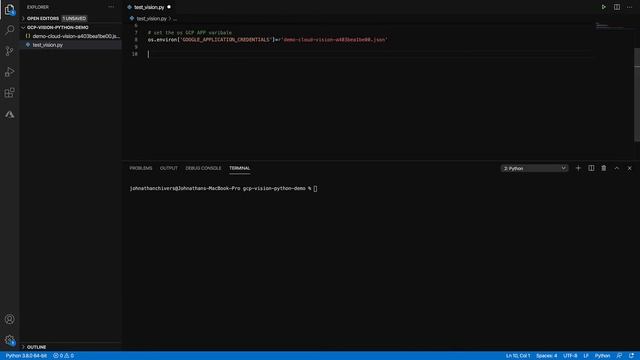The height and width of the screenshot is (360, 640).
Task: Kill terminal with trash icon
Action: click(x=604, y=168)
